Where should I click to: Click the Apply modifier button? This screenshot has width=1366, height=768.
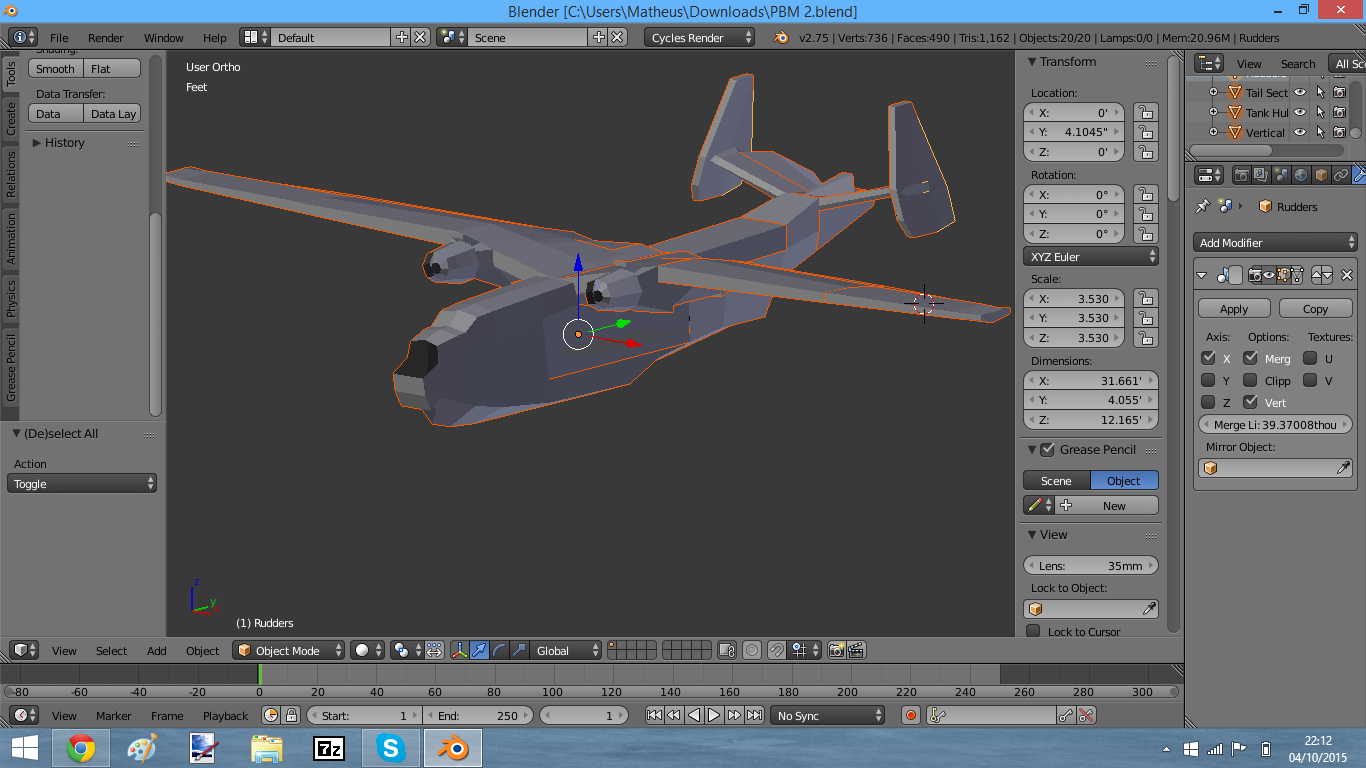[x=1234, y=309]
